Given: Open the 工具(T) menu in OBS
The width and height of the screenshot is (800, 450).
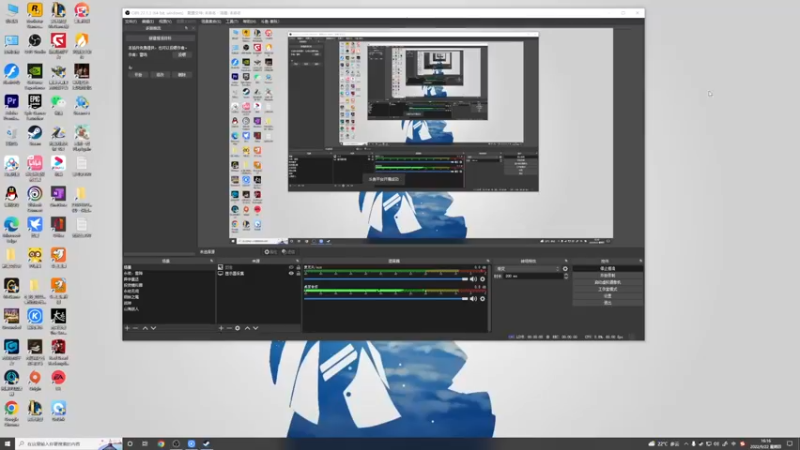Looking at the screenshot, I should pyautogui.click(x=232, y=21).
